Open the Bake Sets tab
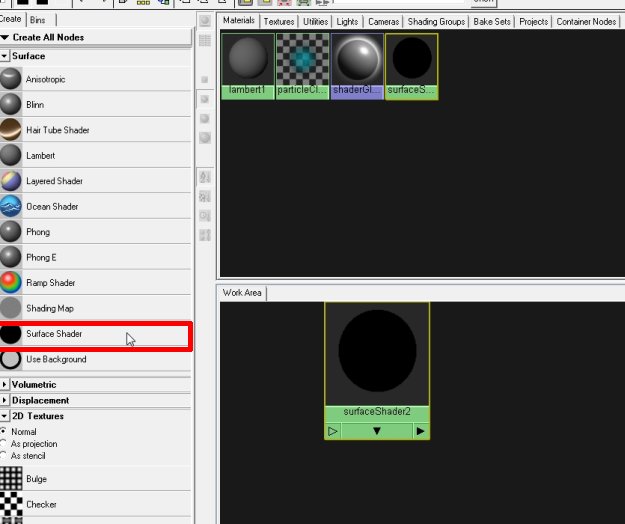The image size is (625, 524). pos(492,22)
